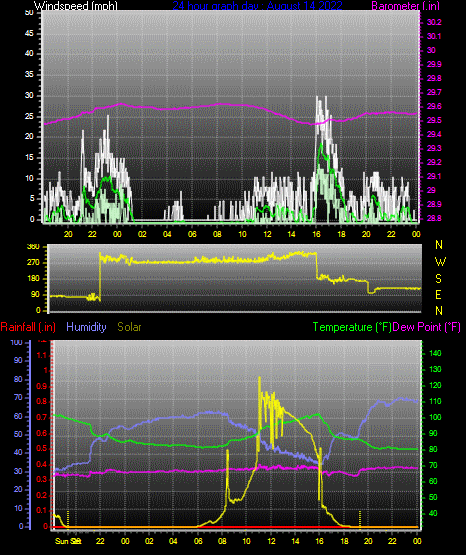This screenshot has height=555, width=466.
Task: Select the olive 'Solar' legend label
Action: pyautogui.click(x=129, y=327)
